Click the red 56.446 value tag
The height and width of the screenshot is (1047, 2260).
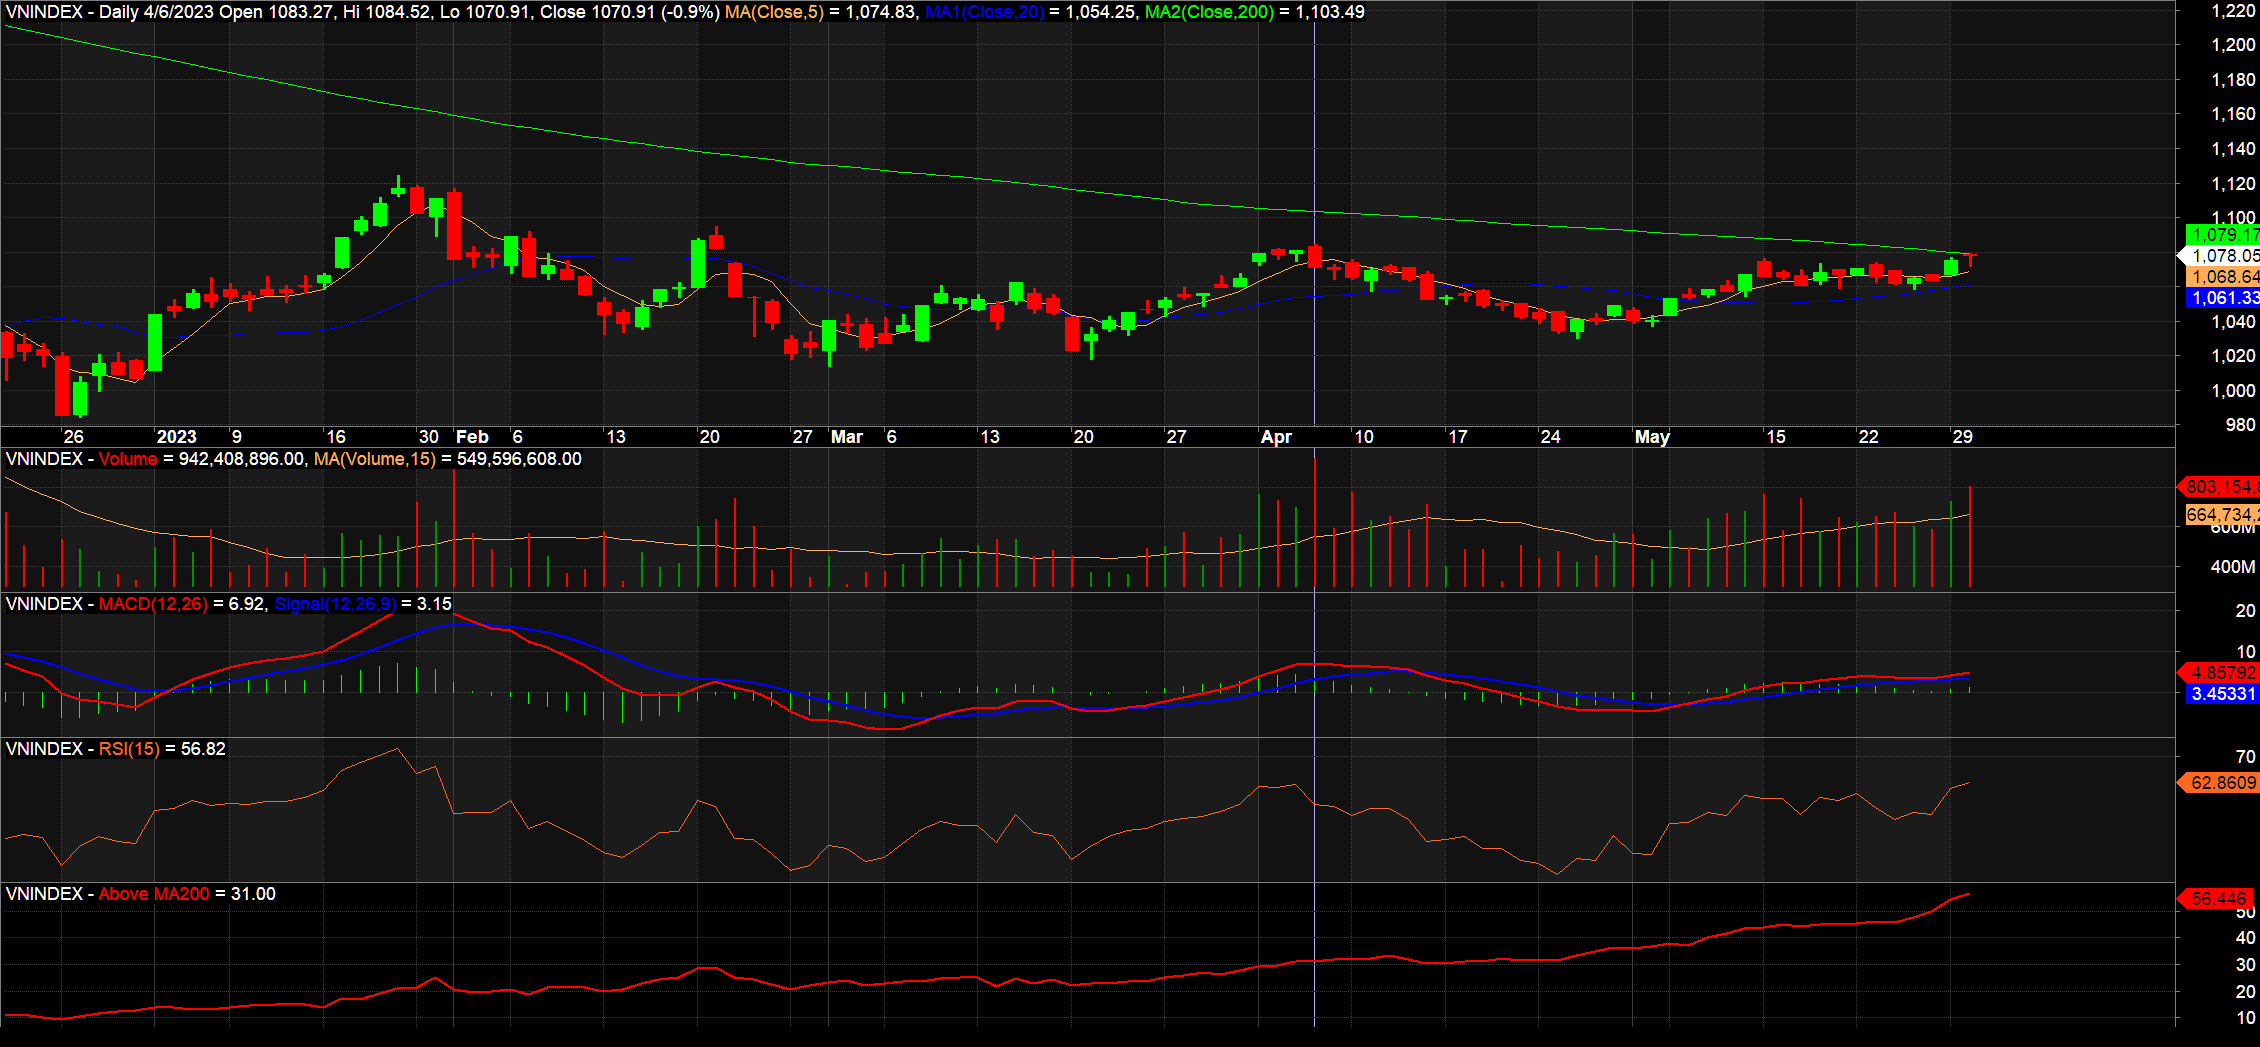[2218, 899]
